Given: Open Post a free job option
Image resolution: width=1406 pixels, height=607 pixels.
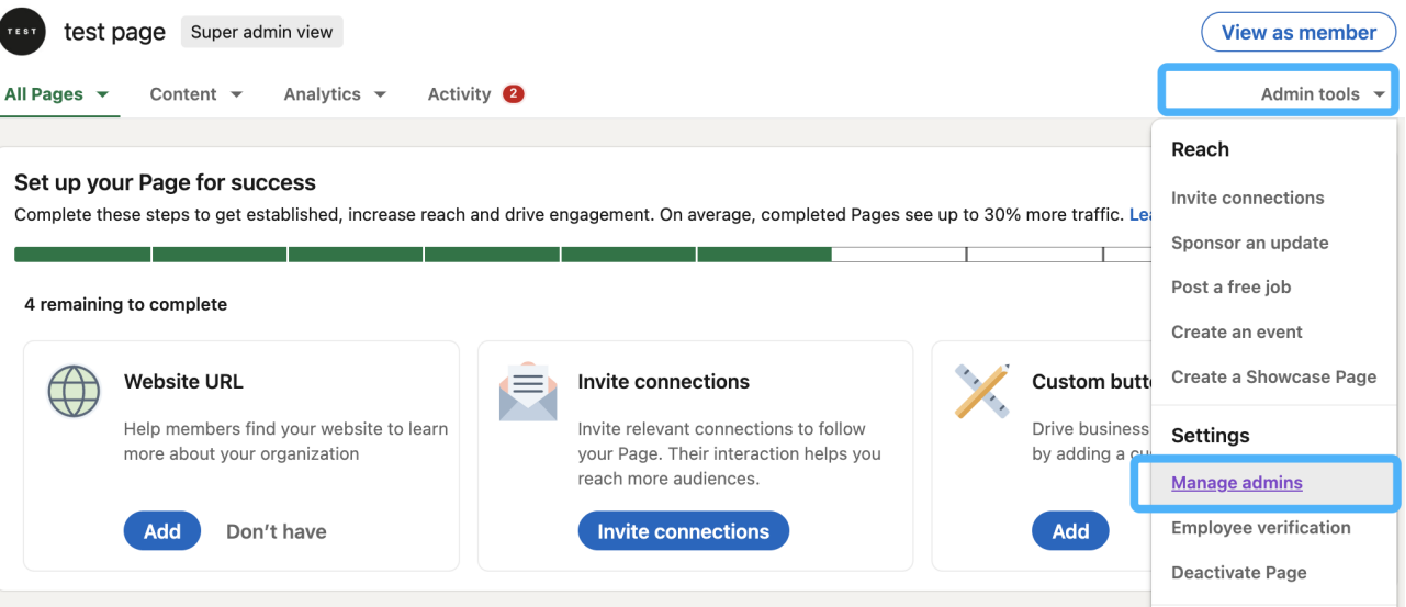Looking at the screenshot, I should click(x=1230, y=287).
